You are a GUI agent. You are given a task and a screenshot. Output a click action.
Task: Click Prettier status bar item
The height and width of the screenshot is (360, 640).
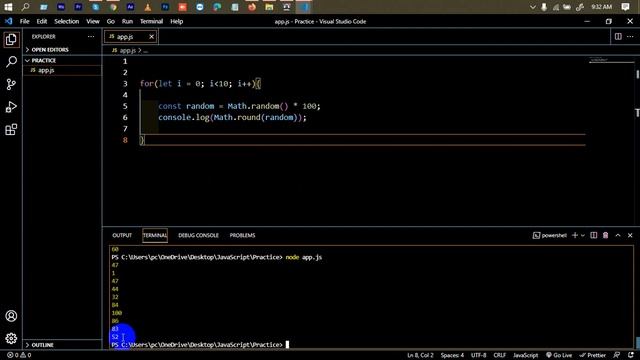pyautogui.click(x=592, y=355)
